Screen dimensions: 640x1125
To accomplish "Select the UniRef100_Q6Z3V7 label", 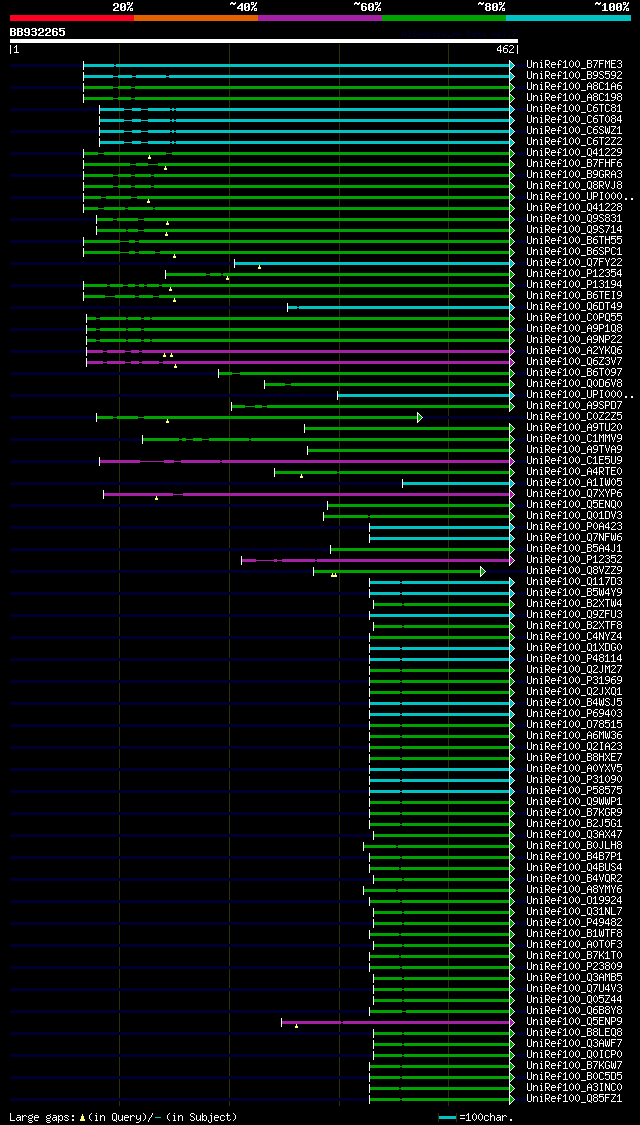I will 574,362.
